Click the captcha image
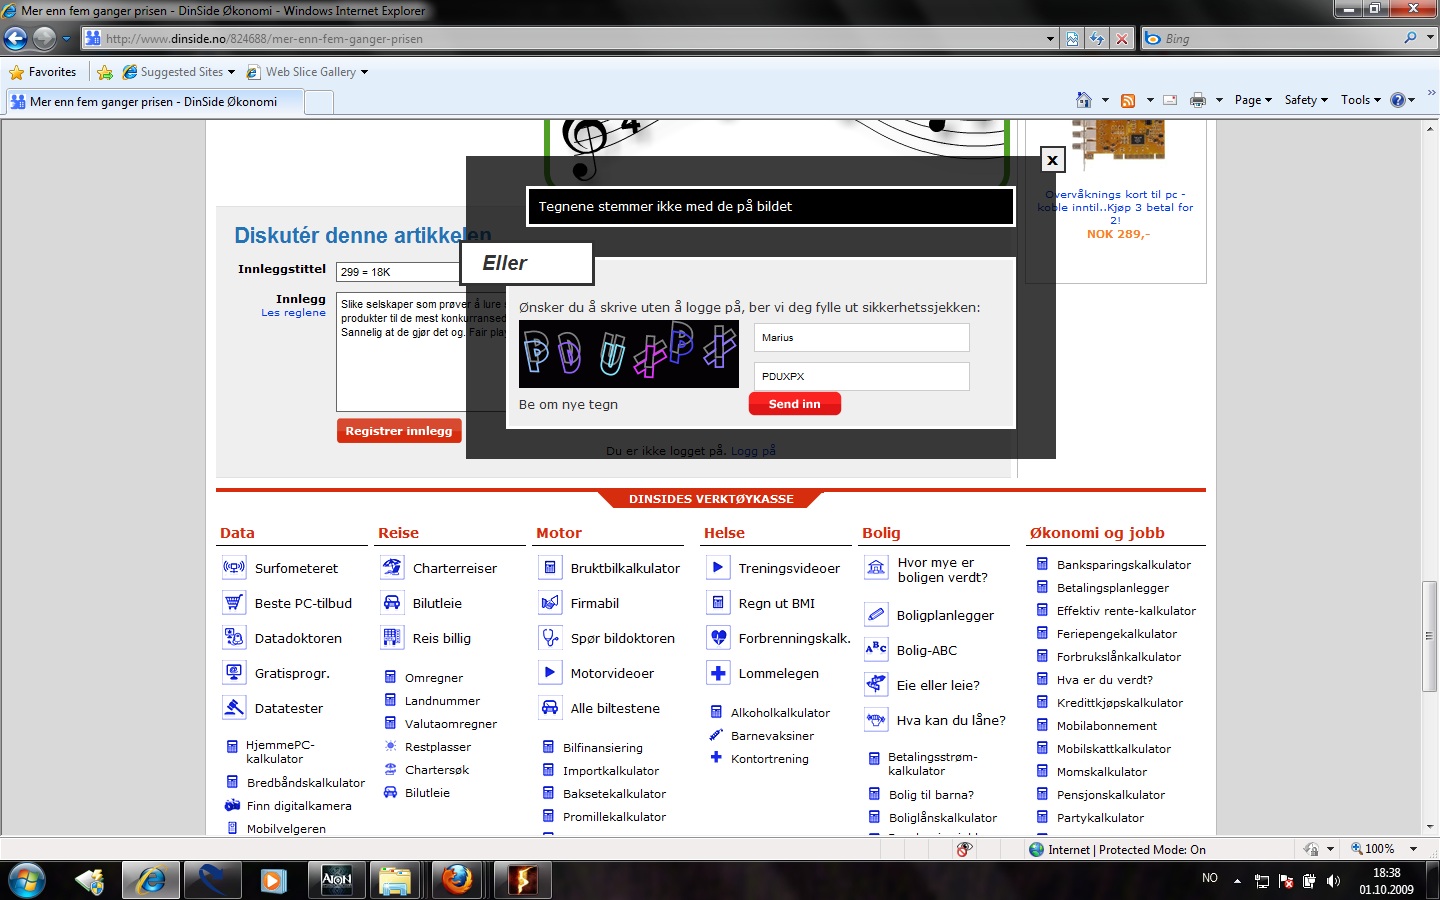Screen dimensions: 1440x900 (x=629, y=354)
